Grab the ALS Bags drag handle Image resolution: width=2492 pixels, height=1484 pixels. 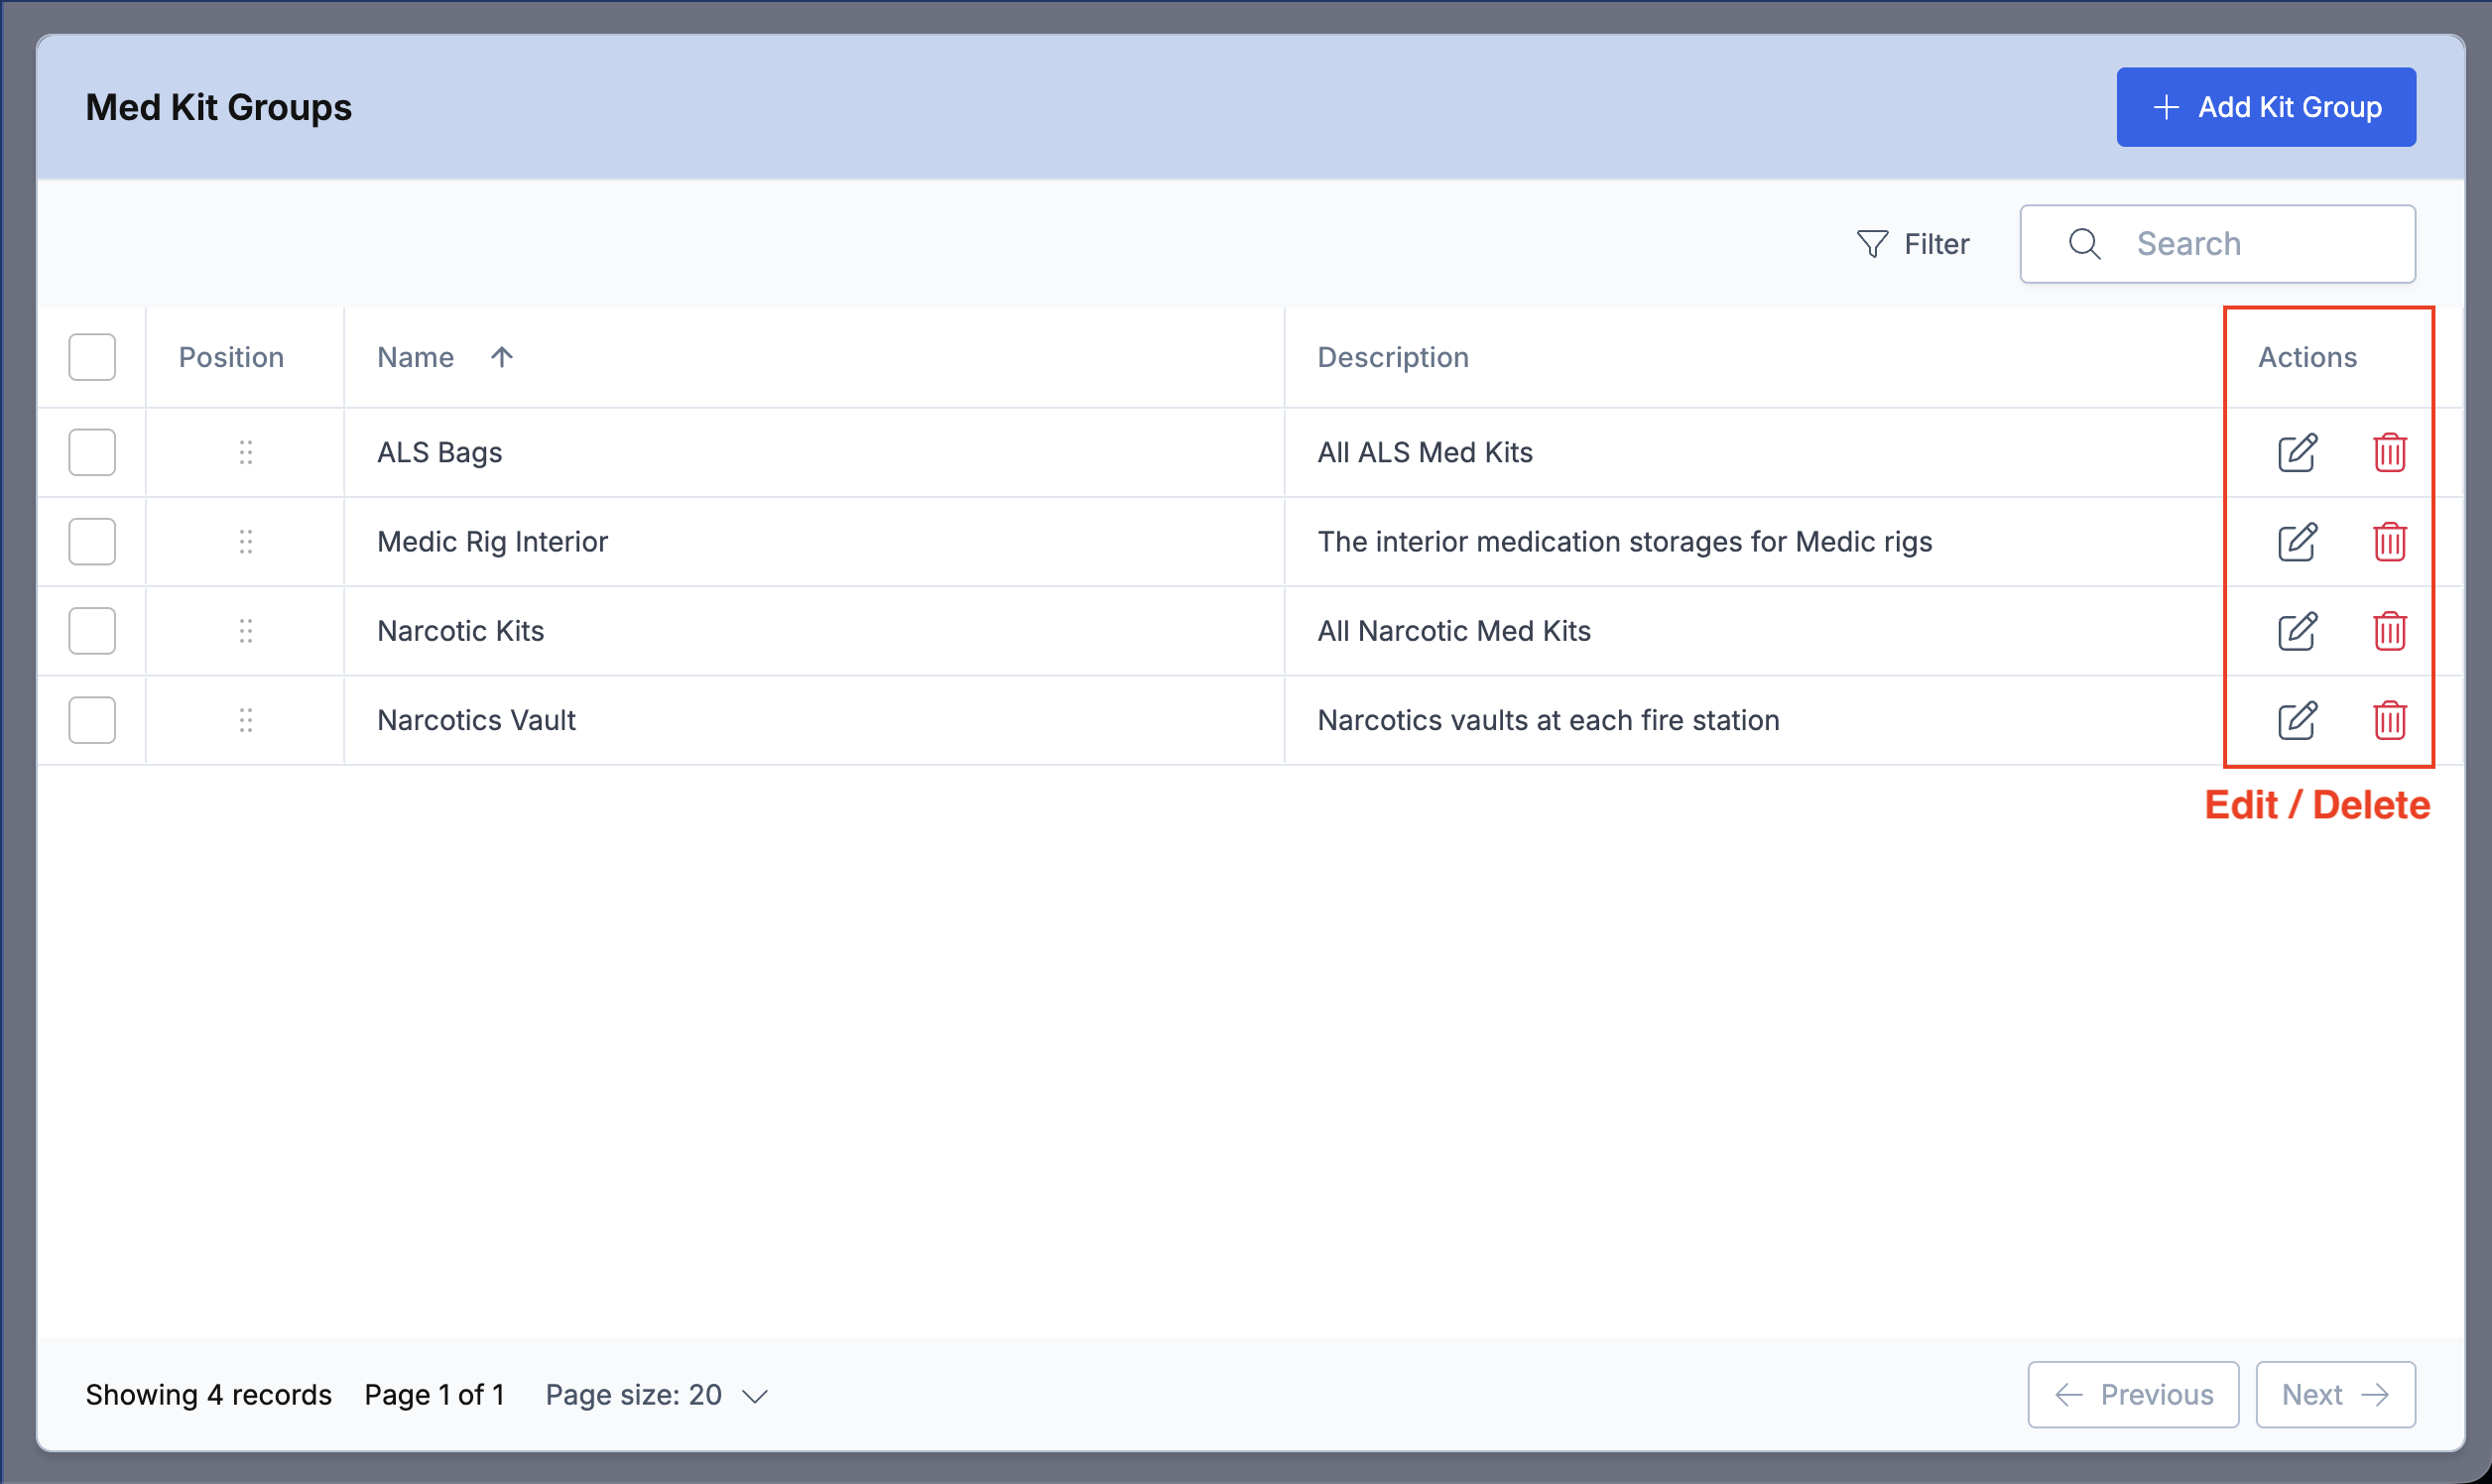[246, 453]
